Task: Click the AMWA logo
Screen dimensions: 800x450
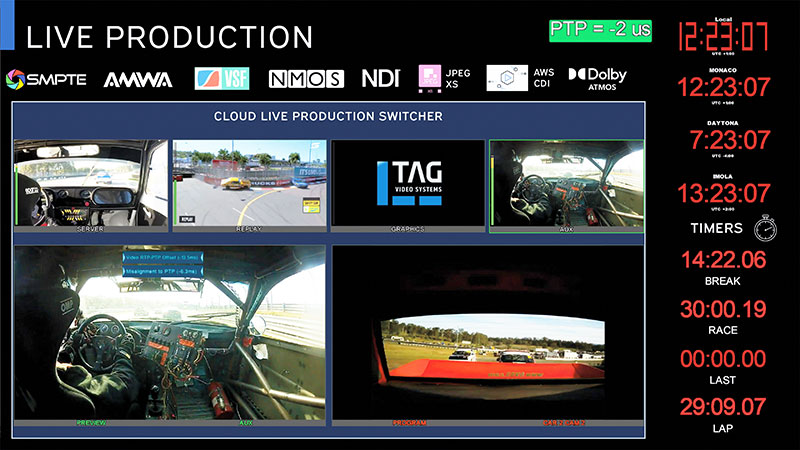Action: tap(138, 80)
